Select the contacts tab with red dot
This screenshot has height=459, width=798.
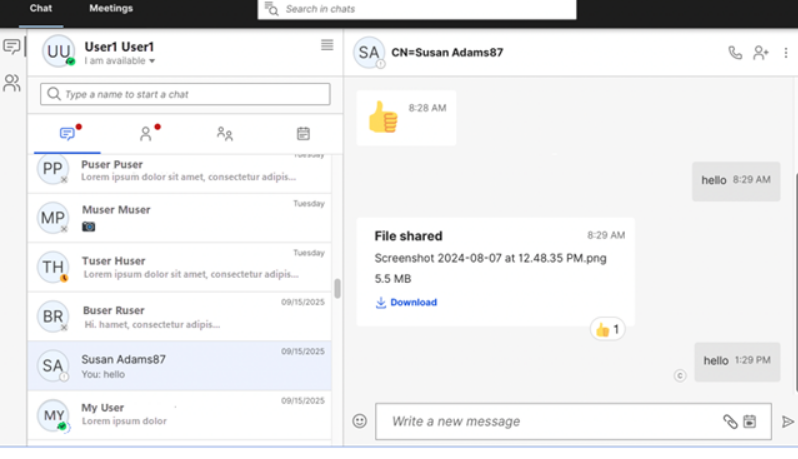[146, 134]
